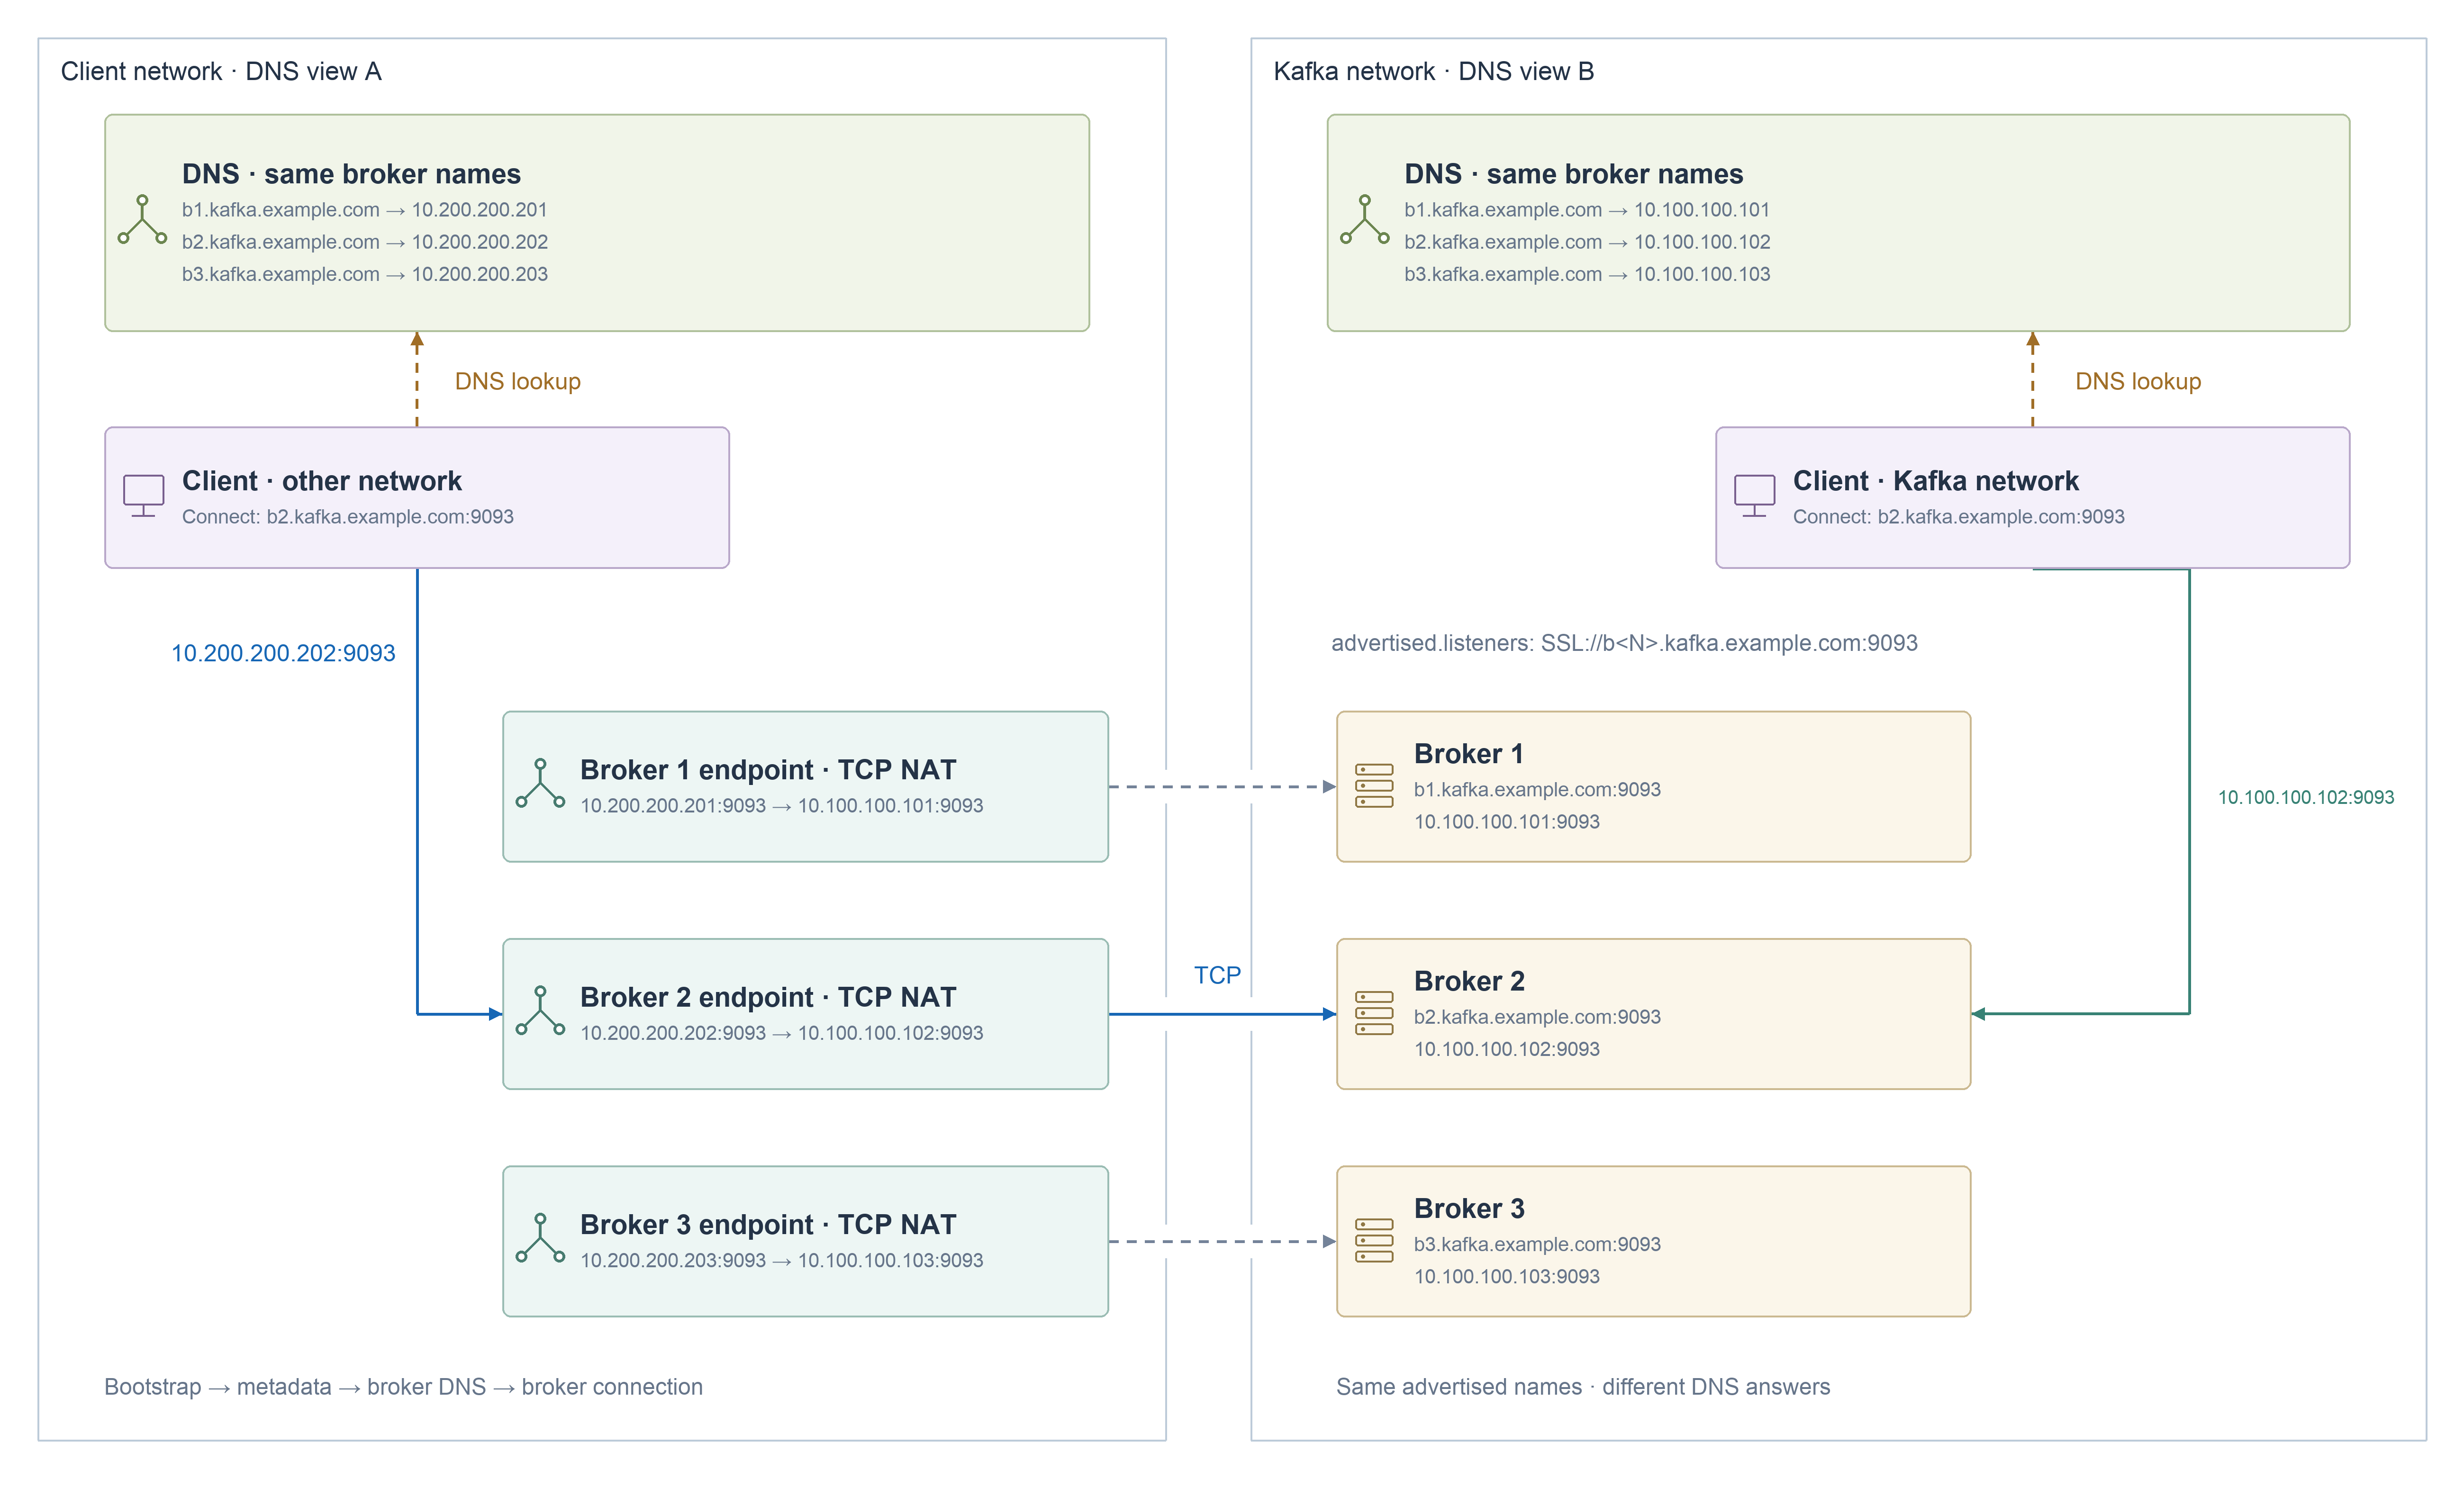This screenshot has width=2464, height=1497.
Task: Click b2.kafka.example.com → 10.100.100.102 record
Action: pos(1587,242)
